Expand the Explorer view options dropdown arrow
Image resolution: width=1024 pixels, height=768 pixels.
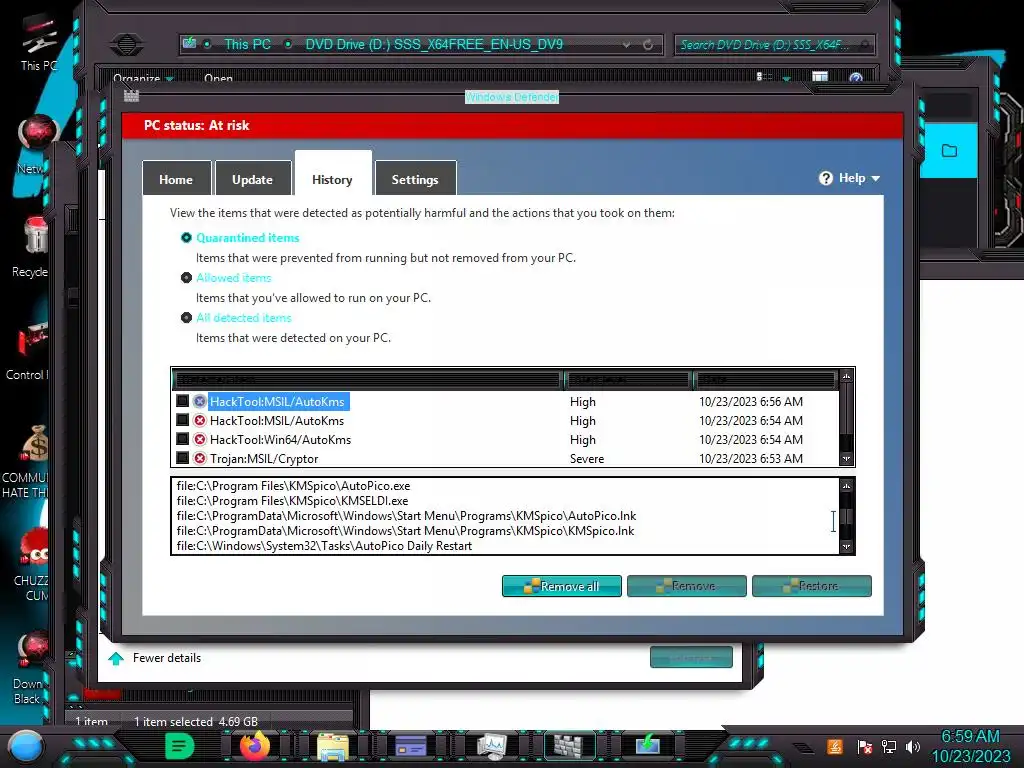coord(787,78)
